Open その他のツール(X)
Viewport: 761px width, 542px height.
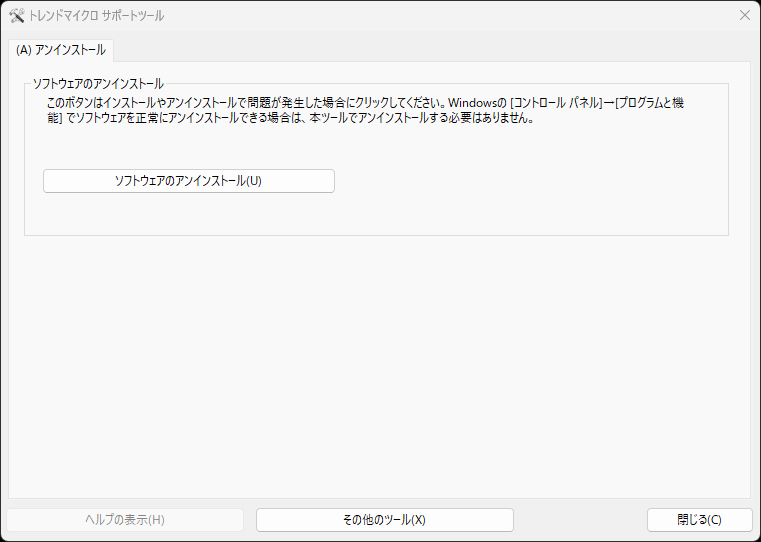point(384,520)
